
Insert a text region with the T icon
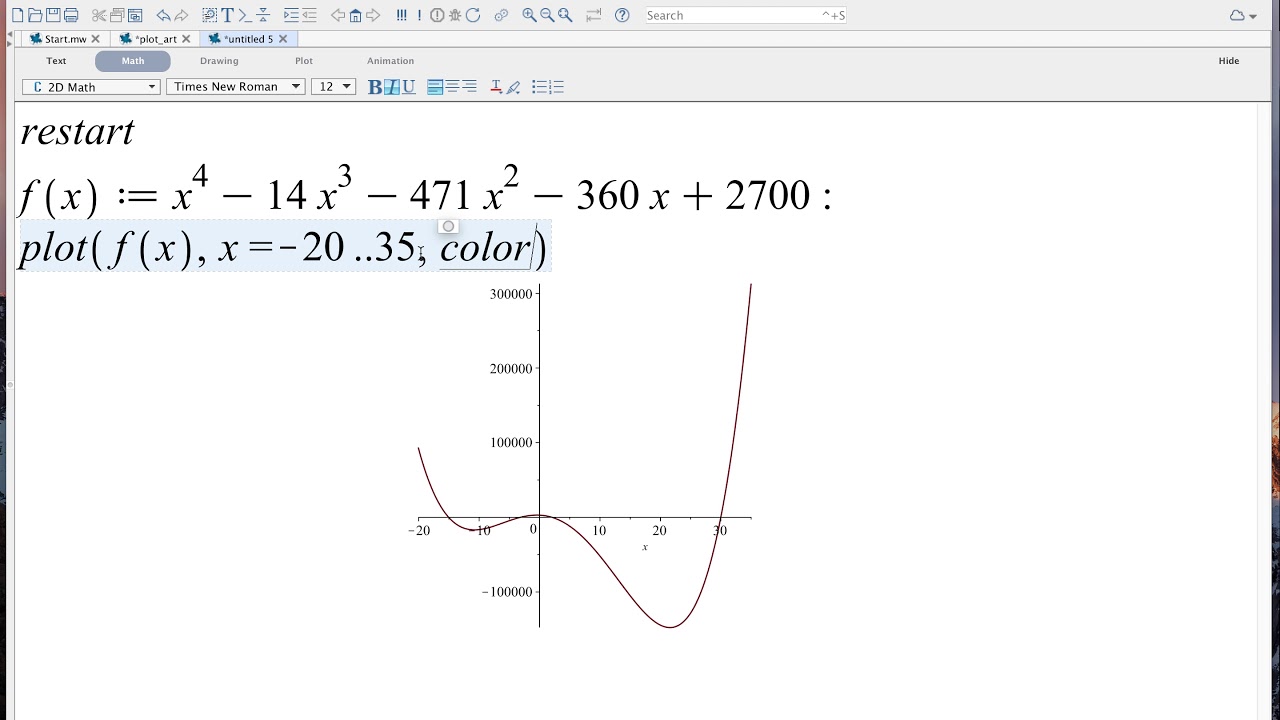(228, 15)
